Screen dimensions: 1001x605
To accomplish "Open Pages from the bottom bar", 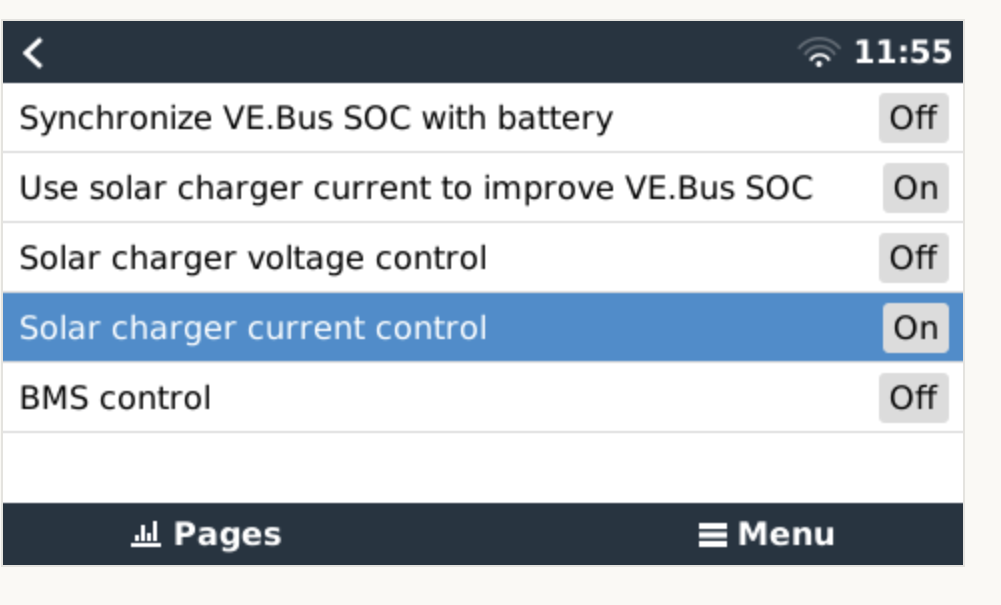I will 227,535.
